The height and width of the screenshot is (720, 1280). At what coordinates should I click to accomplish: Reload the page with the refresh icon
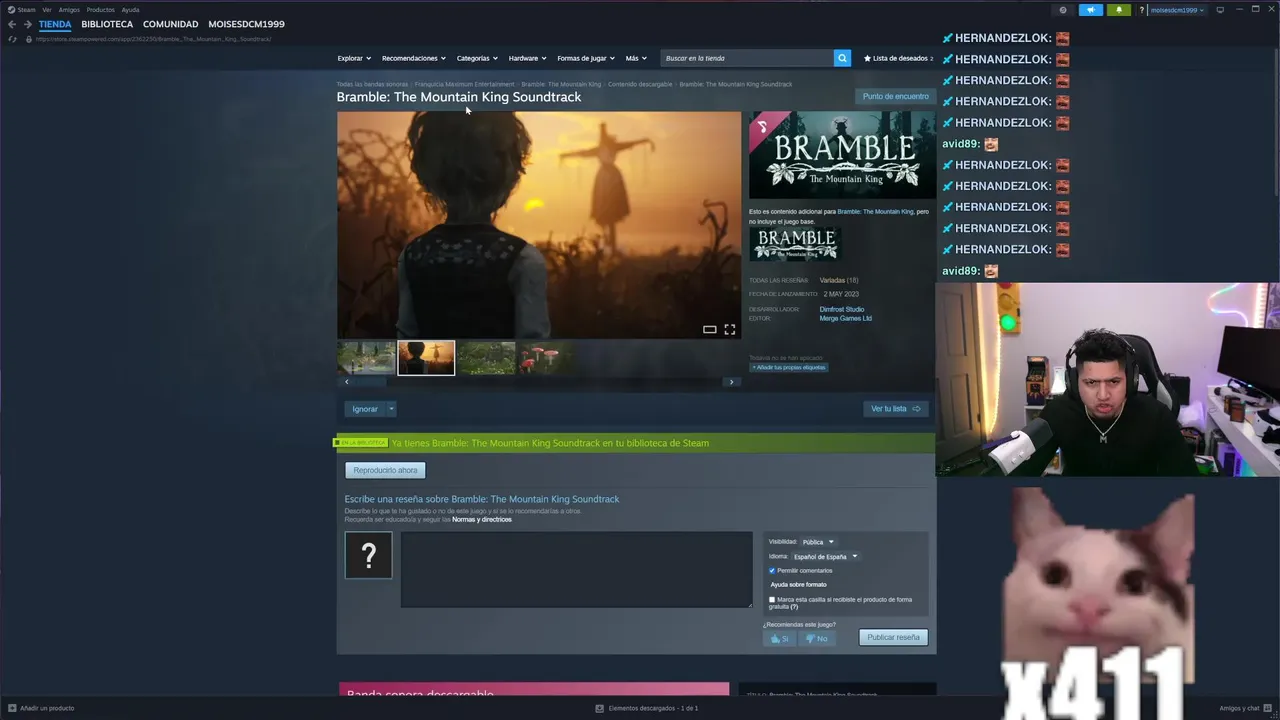(x=12, y=39)
